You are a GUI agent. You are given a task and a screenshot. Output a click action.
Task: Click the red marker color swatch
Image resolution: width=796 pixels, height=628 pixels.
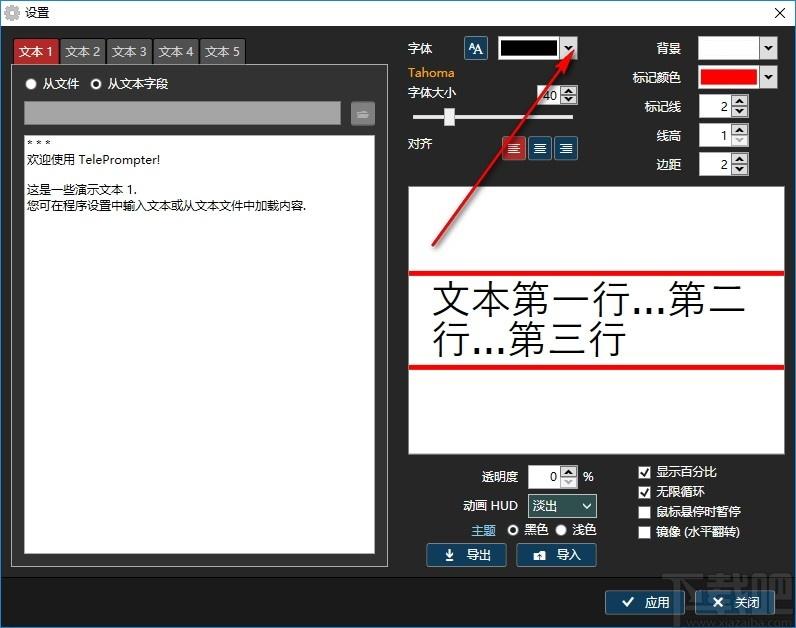click(728, 77)
